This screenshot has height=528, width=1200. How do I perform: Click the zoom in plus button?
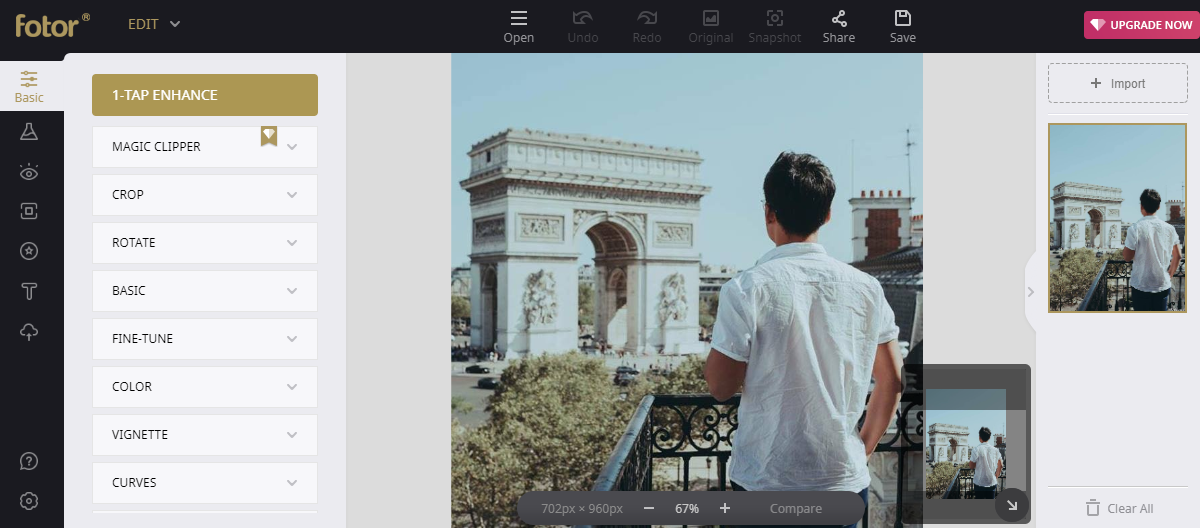click(x=725, y=508)
